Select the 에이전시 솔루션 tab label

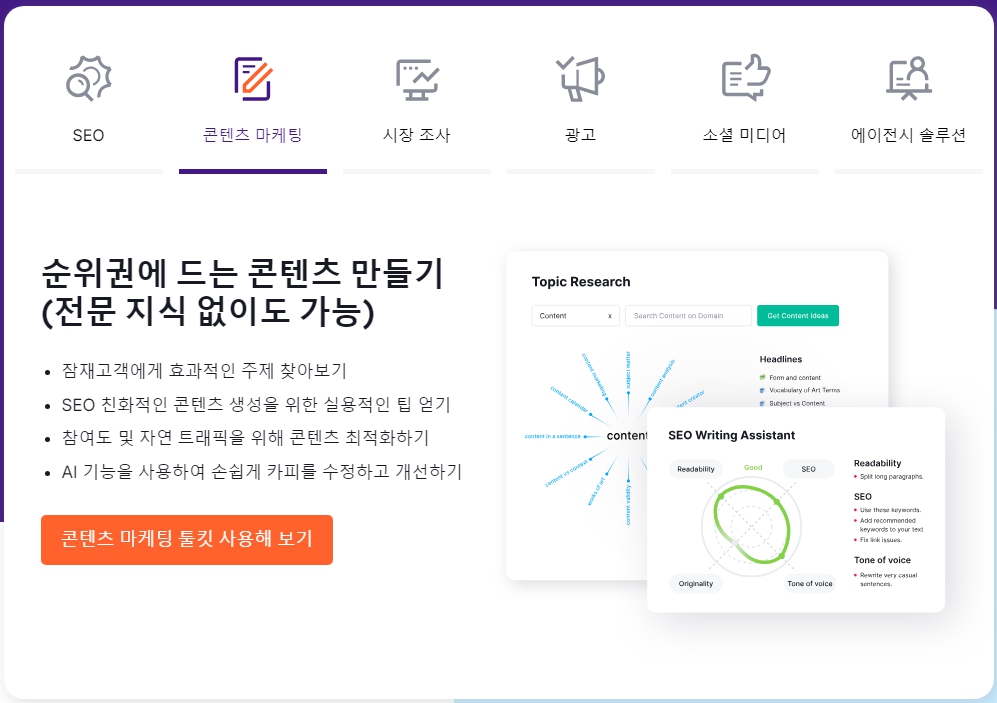pos(909,135)
